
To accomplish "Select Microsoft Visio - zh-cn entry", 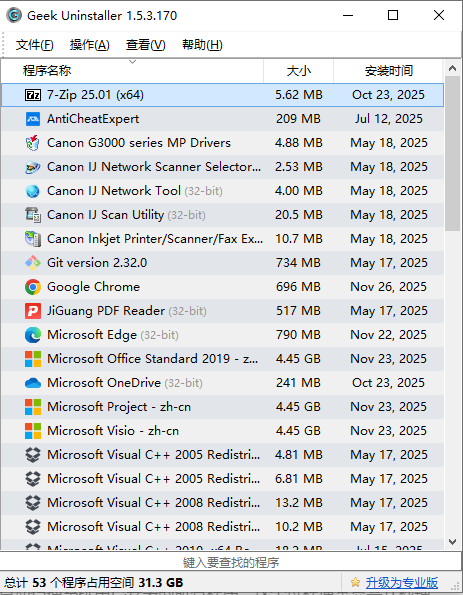I will (x=222, y=431).
